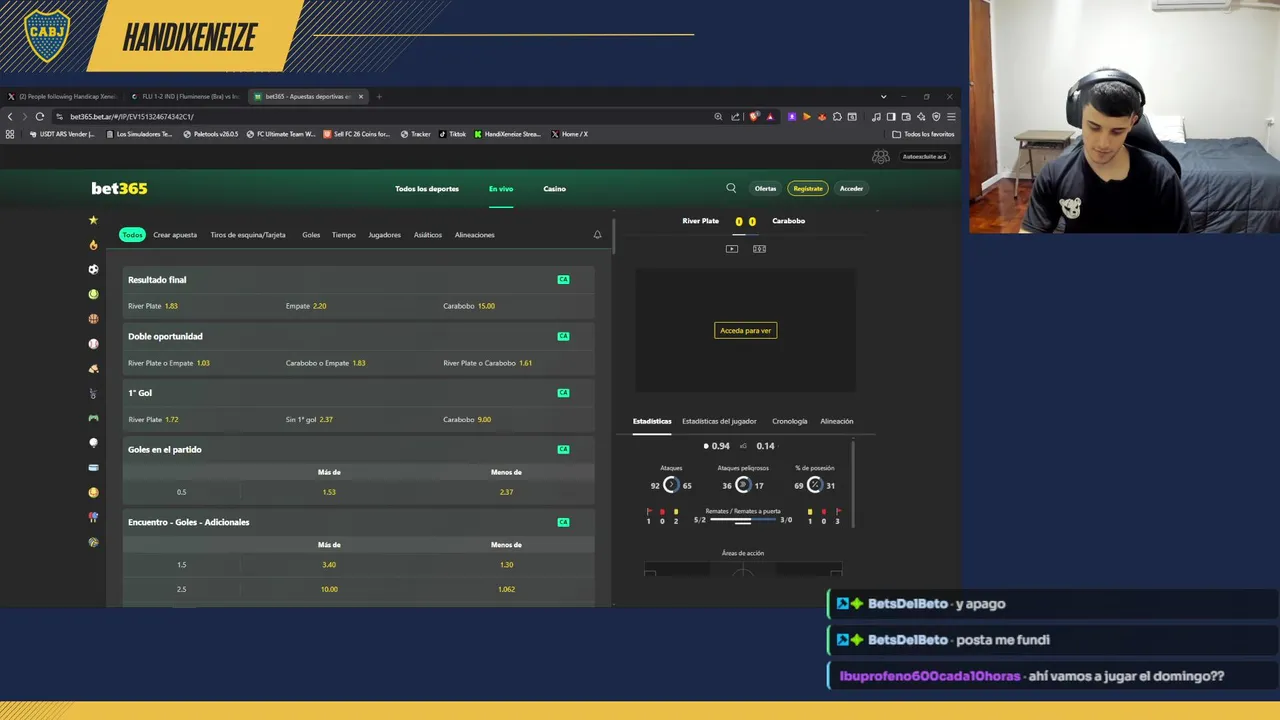This screenshot has width=1280, height=720.
Task: Open the live video stream icon
Action: (732, 249)
